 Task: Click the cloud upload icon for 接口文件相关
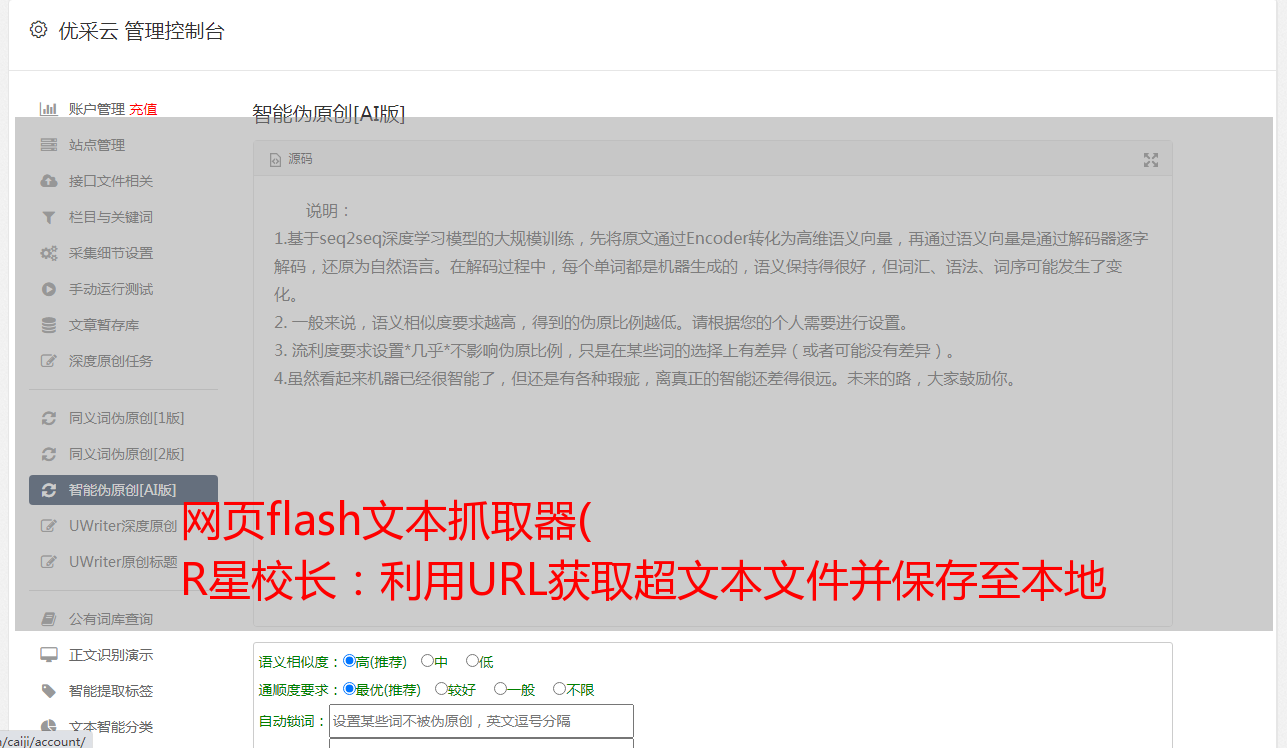point(48,181)
